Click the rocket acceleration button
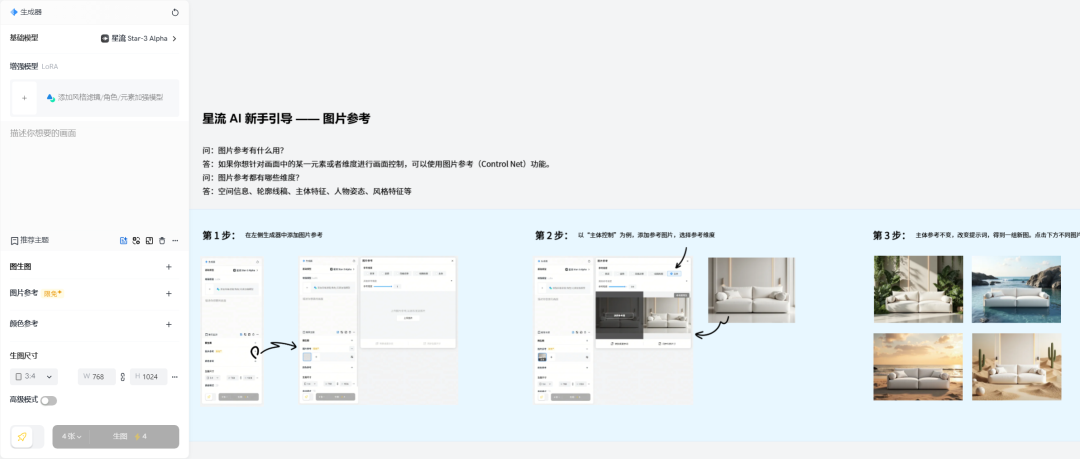Image resolution: width=1080 pixels, height=459 pixels. [x=22, y=437]
